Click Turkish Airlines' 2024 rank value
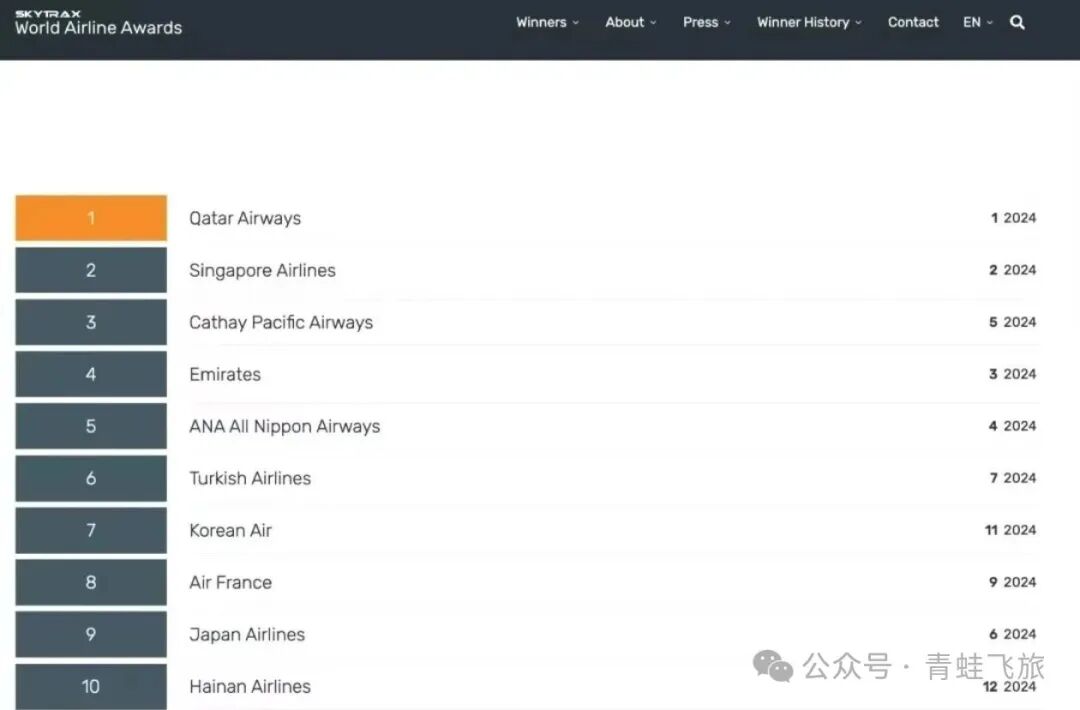 [1012, 478]
